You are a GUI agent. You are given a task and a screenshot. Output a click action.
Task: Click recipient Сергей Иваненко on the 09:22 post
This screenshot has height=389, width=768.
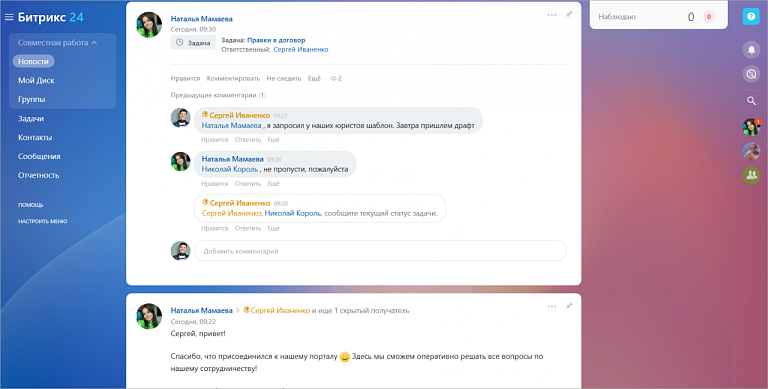280,311
